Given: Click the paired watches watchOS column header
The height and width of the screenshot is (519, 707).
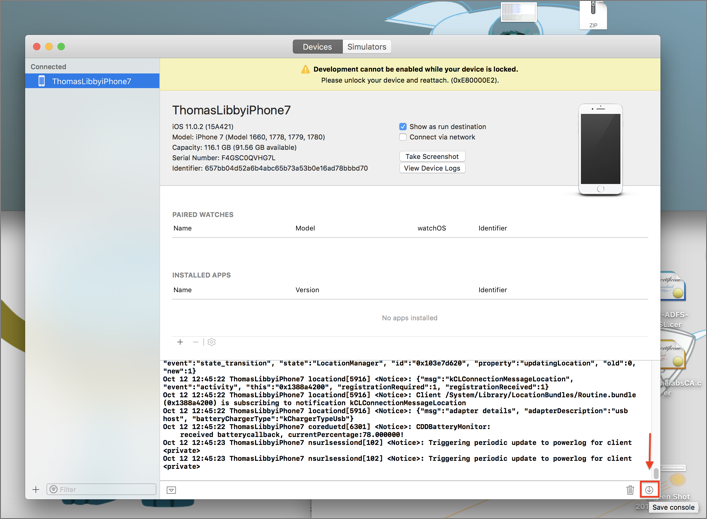Looking at the screenshot, I should (432, 228).
